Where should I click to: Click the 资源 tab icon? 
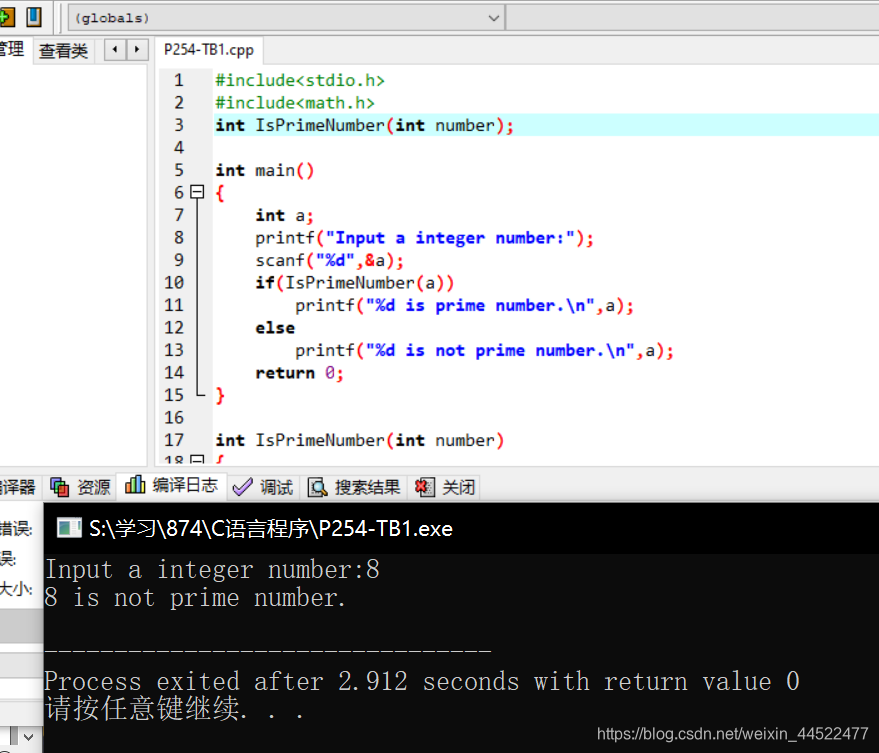(59, 487)
